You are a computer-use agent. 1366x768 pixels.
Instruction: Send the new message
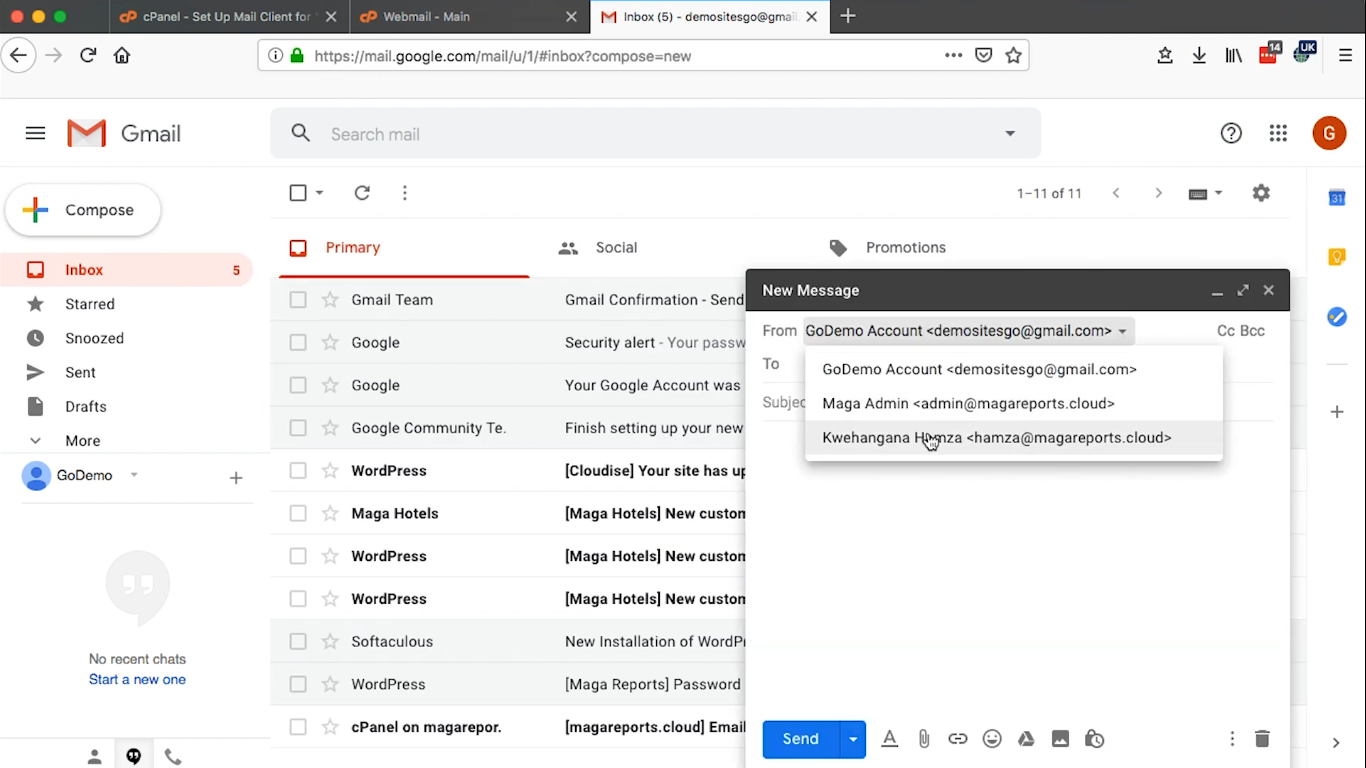coord(800,739)
